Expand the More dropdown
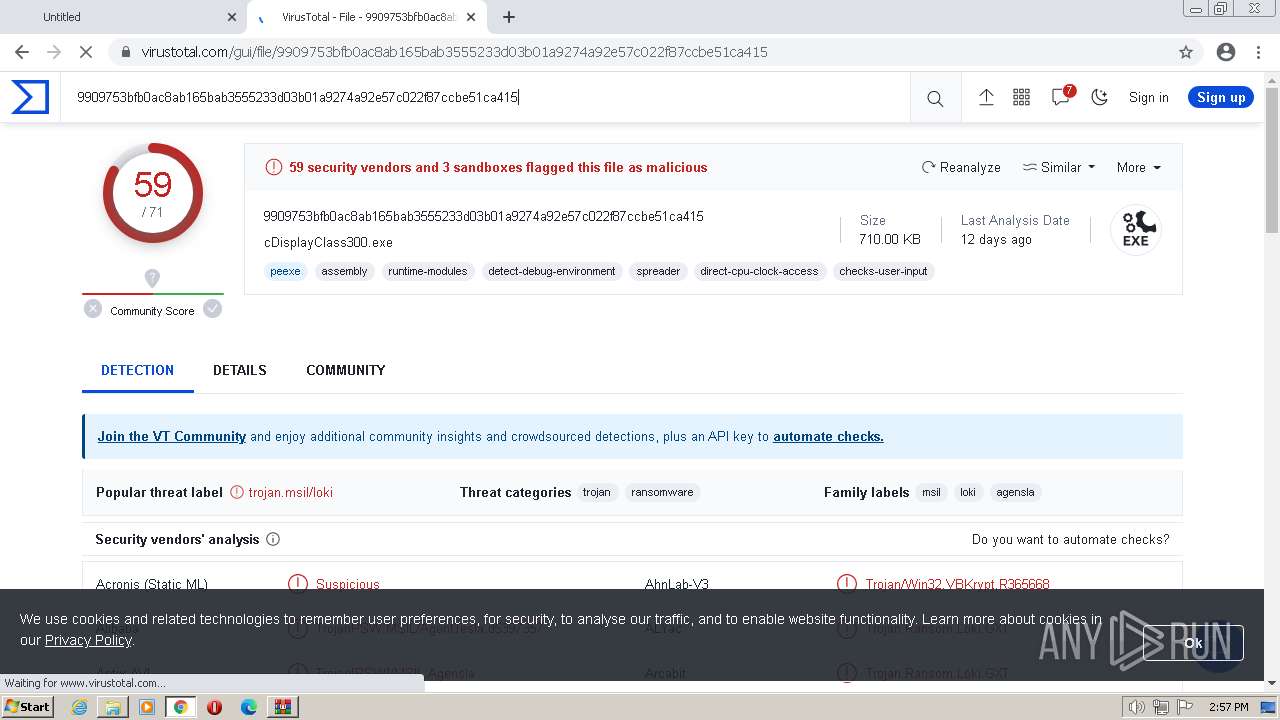The image size is (1280, 720). coord(1139,167)
